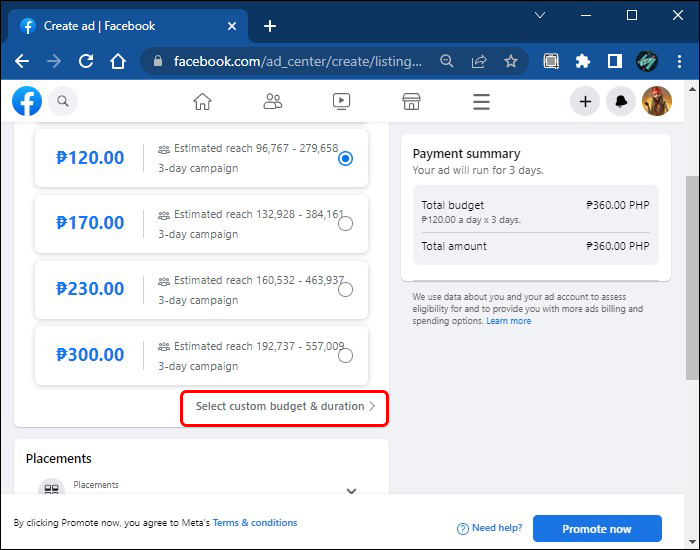The height and width of the screenshot is (550, 700).
Task: Open the browser home page icon
Action: [x=118, y=61]
